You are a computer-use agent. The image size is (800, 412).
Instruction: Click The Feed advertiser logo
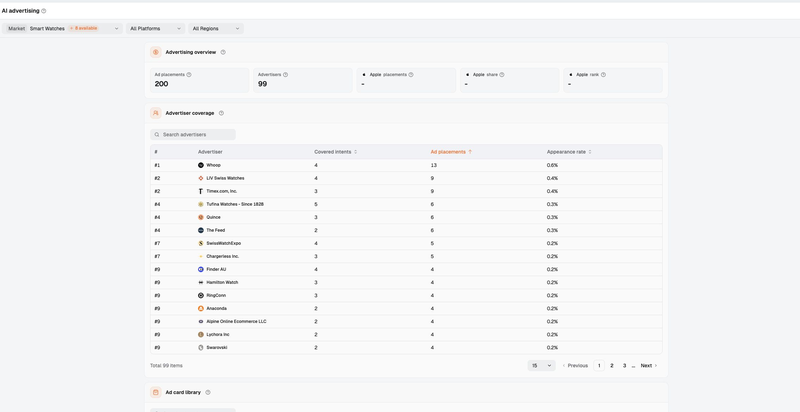(x=201, y=230)
